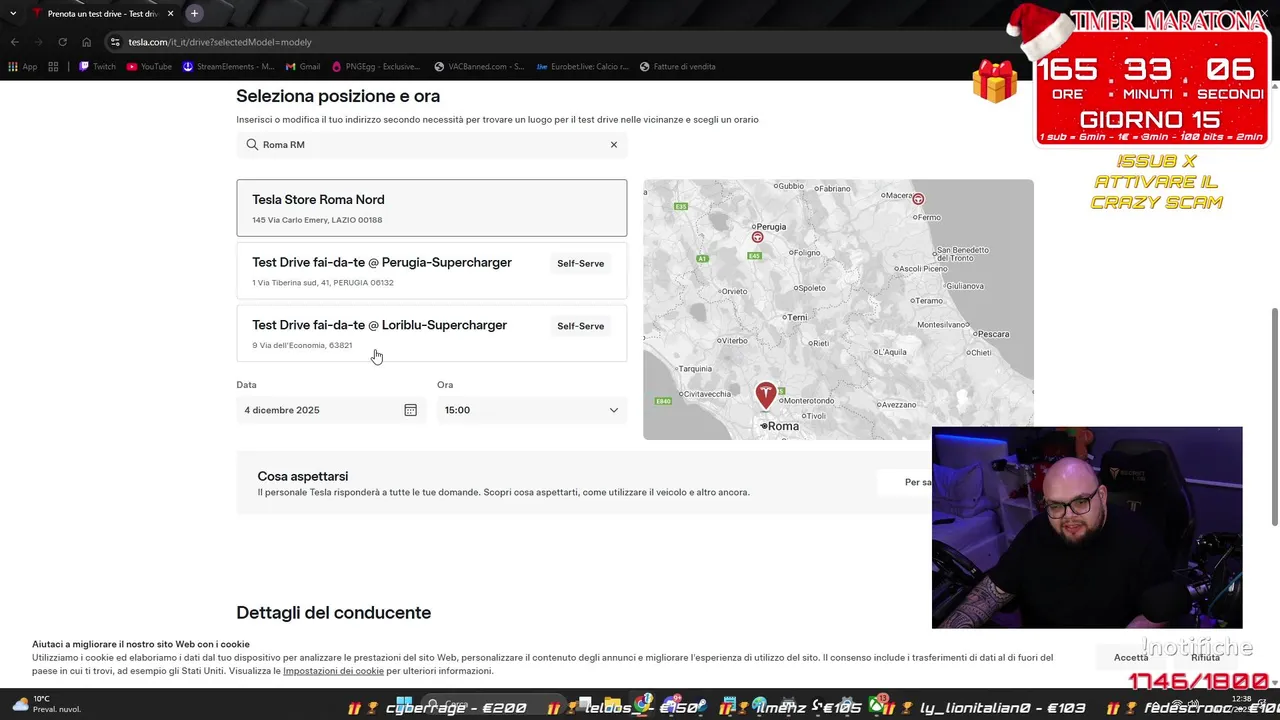Select Perugia-Supercharger self-serve test drive

pos(432,270)
